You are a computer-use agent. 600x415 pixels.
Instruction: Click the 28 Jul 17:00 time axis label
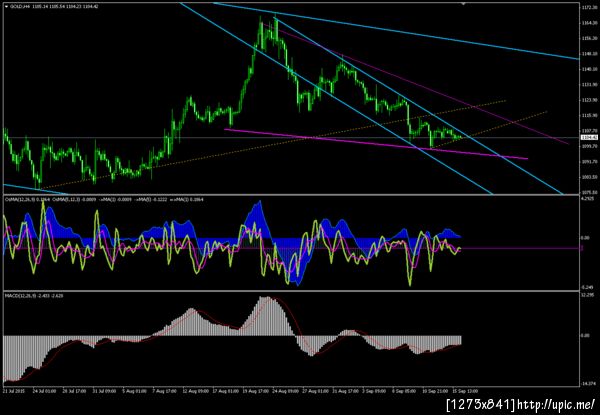72,391
